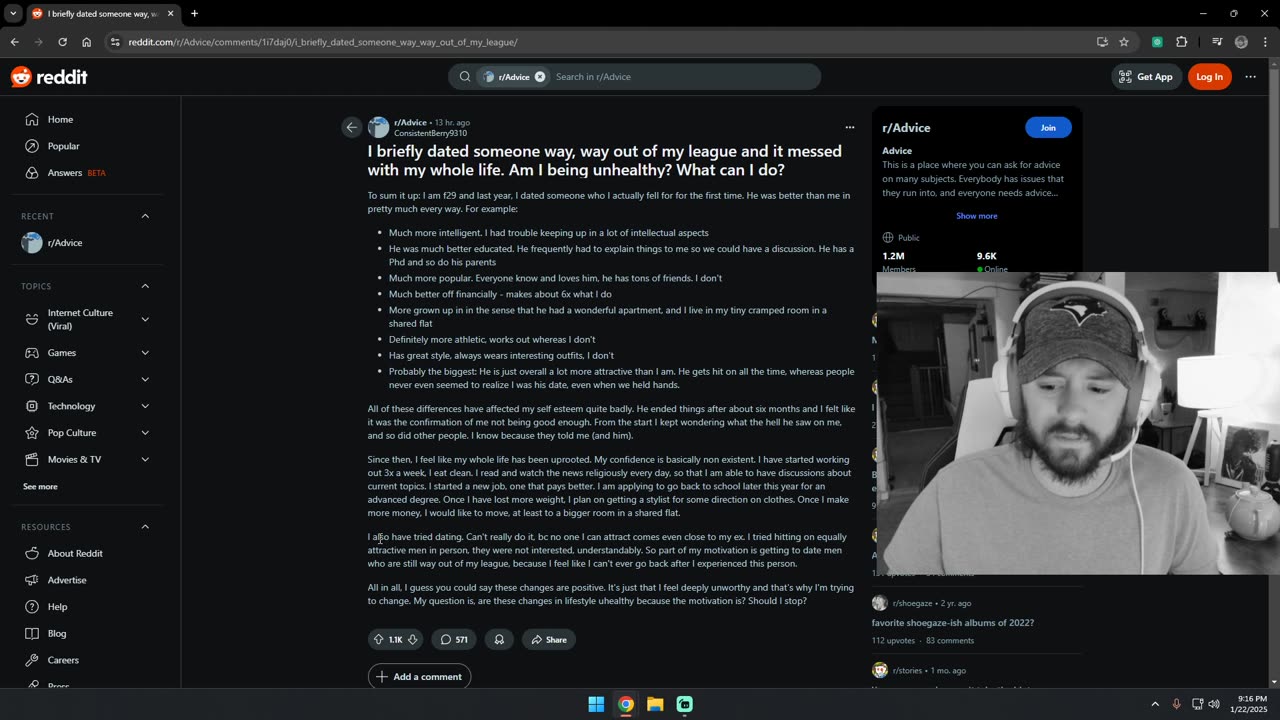Image resolution: width=1280 pixels, height=720 pixels.
Task: Join the r/Advice community
Action: point(1048,127)
